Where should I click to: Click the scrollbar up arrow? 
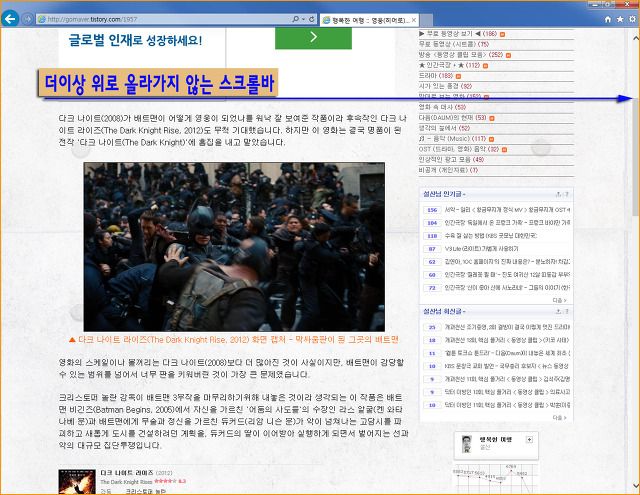point(636,38)
